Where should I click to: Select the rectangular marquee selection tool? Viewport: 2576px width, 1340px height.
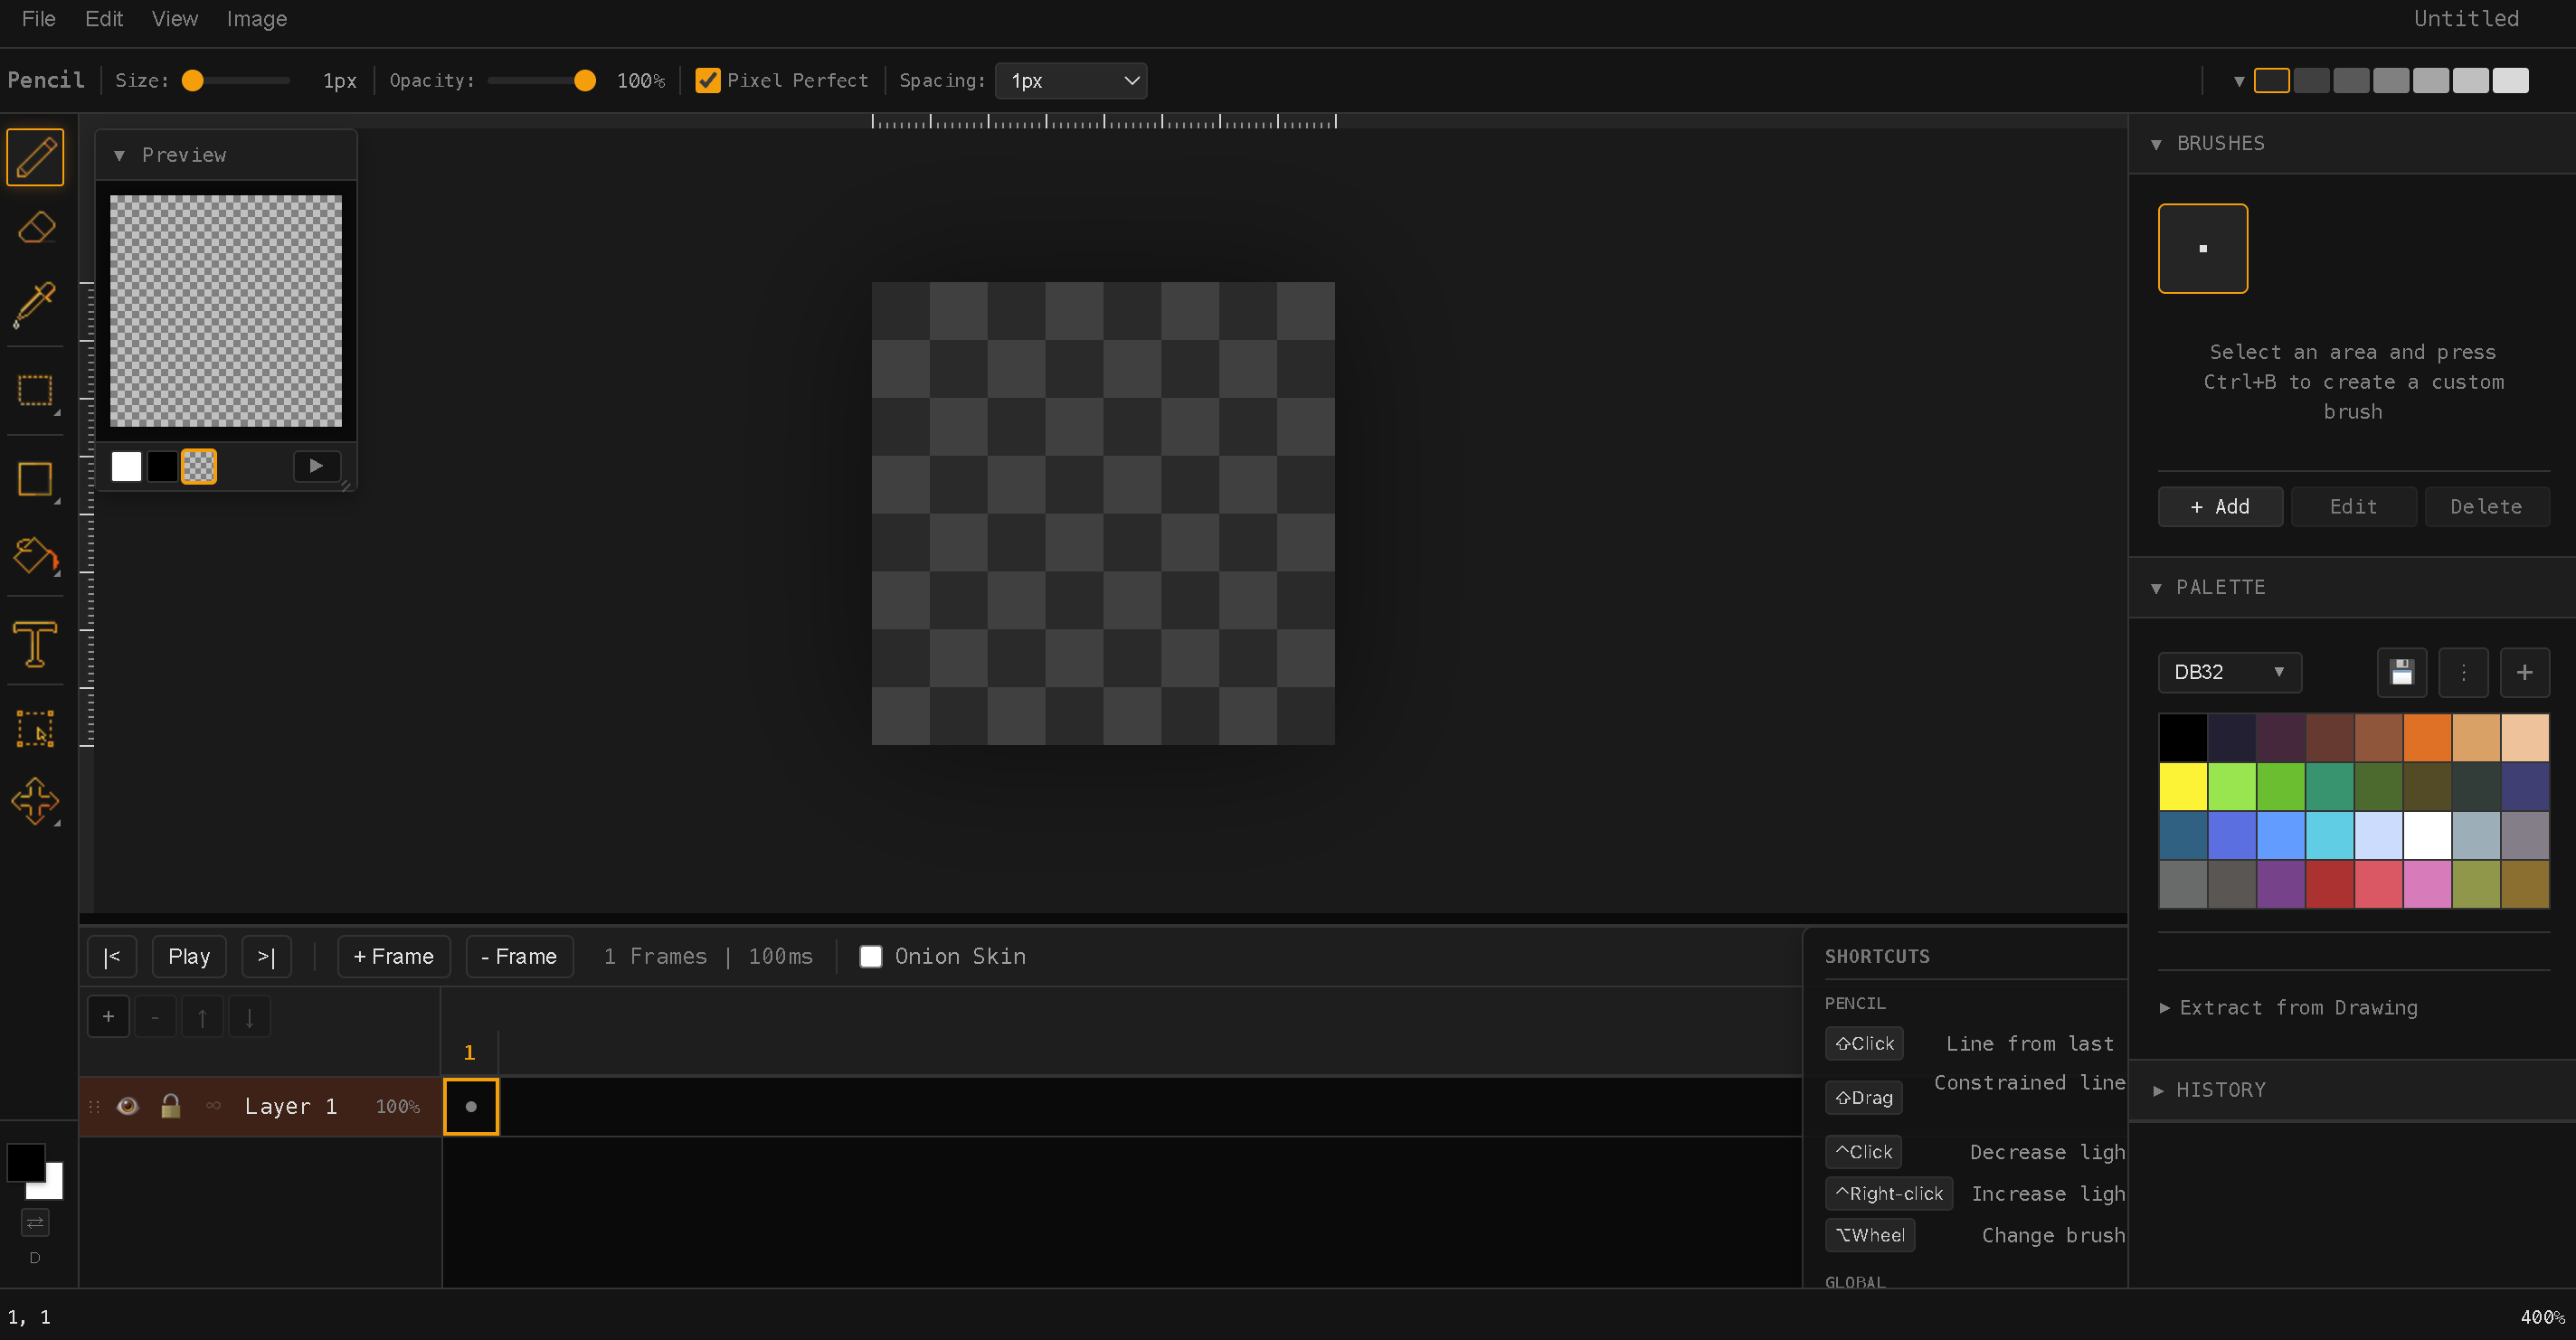pos(36,390)
